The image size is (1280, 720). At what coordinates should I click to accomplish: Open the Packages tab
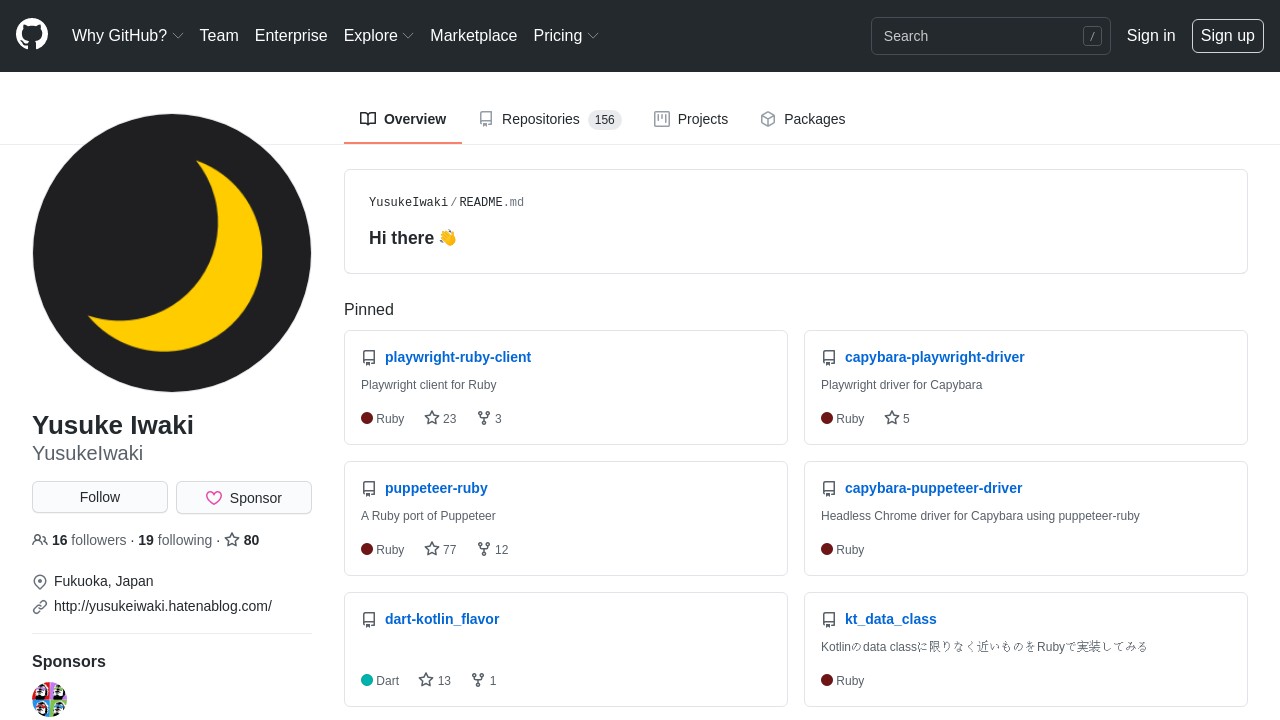click(802, 119)
